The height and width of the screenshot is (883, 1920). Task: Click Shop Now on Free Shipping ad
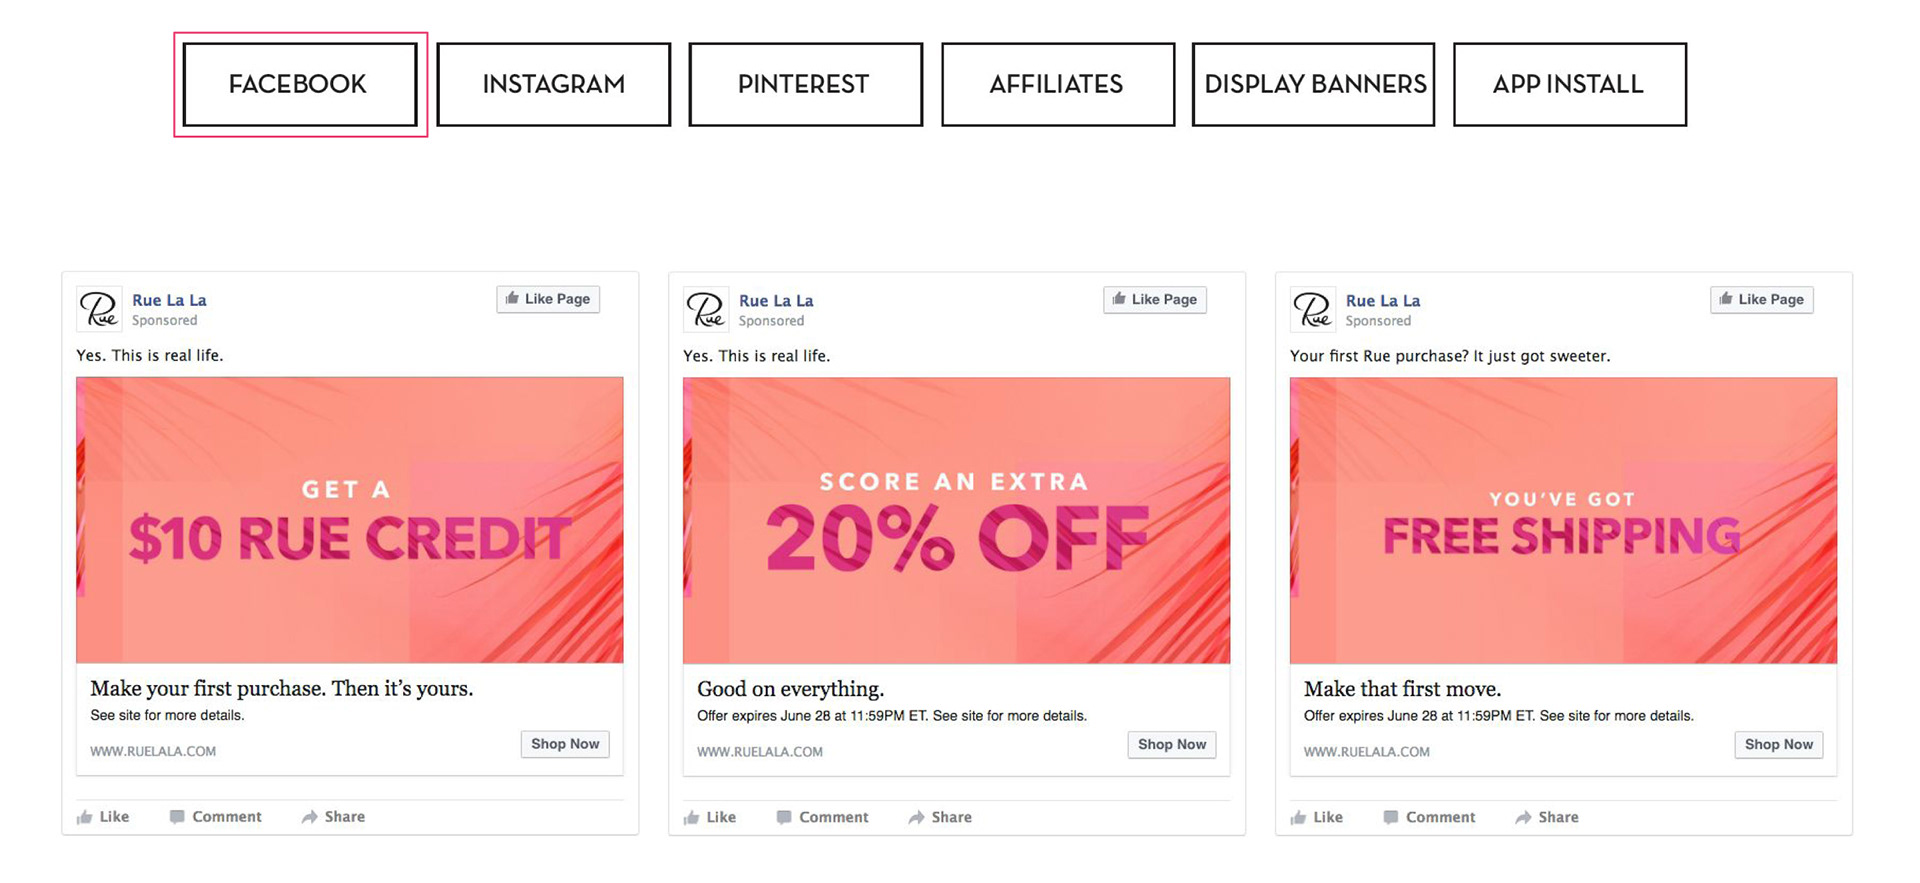click(1778, 745)
